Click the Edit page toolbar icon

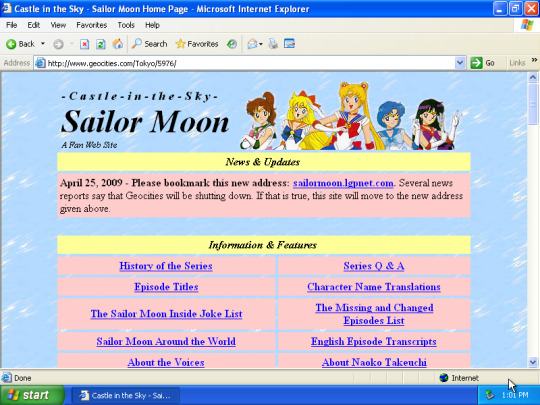coord(289,44)
